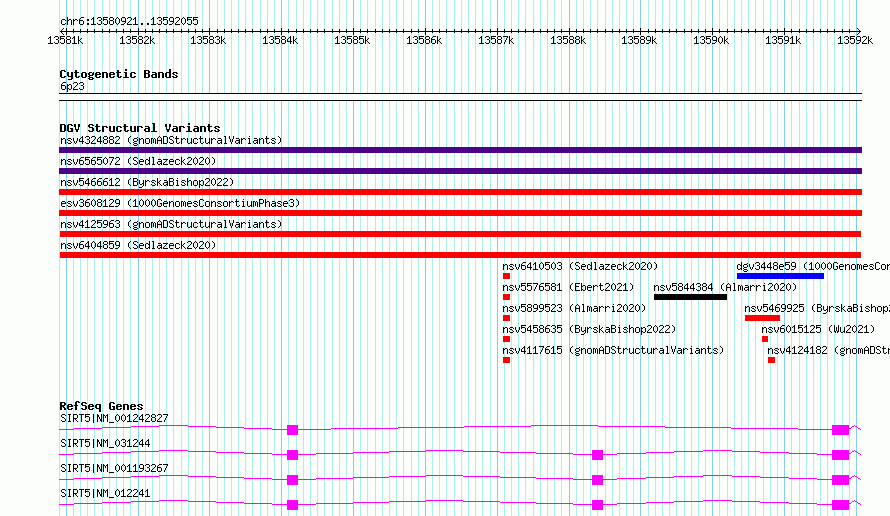The image size is (890, 516).
Task: Select the small red marker under nsv4124182
Action: coord(771,360)
